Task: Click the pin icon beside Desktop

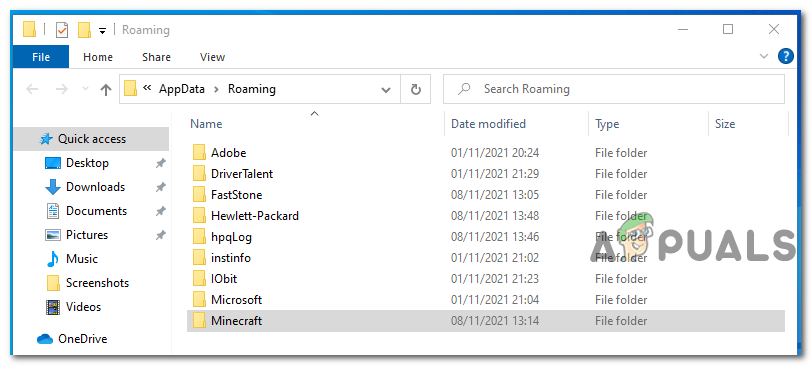Action: (161, 164)
